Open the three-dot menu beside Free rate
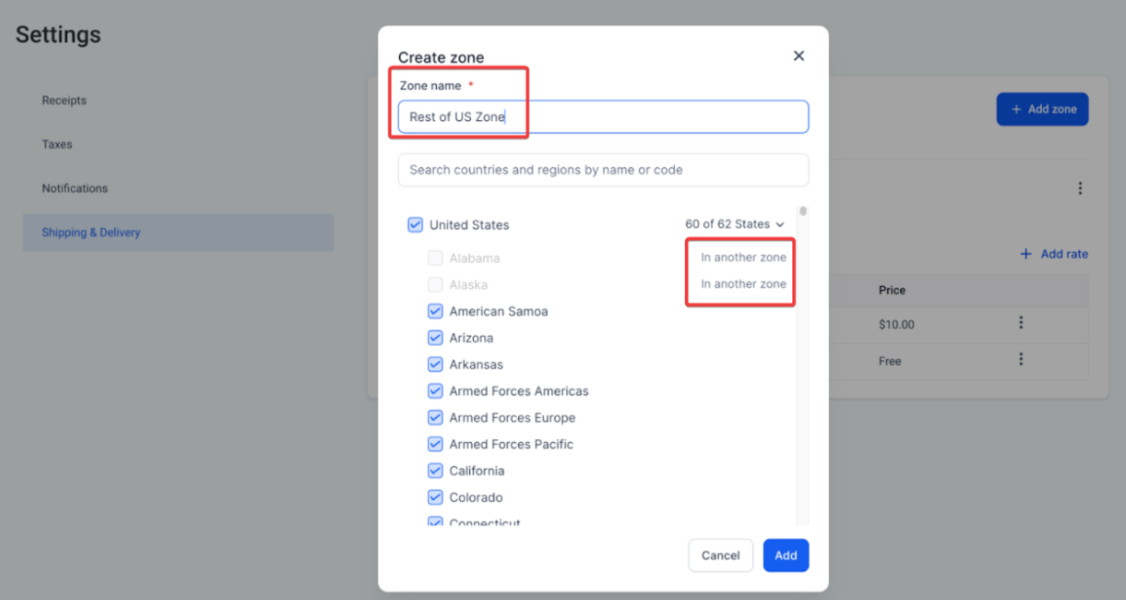The image size is (1126, 600). 1021,360
